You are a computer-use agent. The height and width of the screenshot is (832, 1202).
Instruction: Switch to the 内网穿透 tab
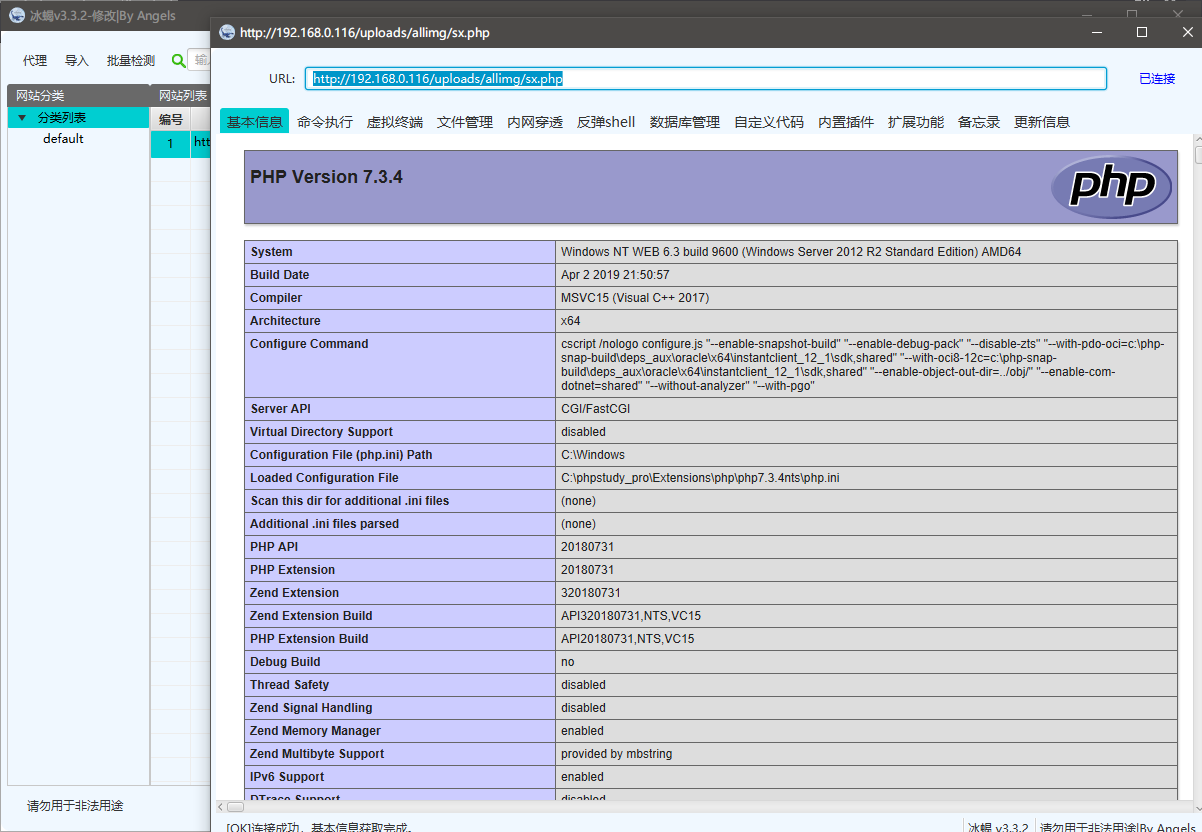tap(535, 122)
